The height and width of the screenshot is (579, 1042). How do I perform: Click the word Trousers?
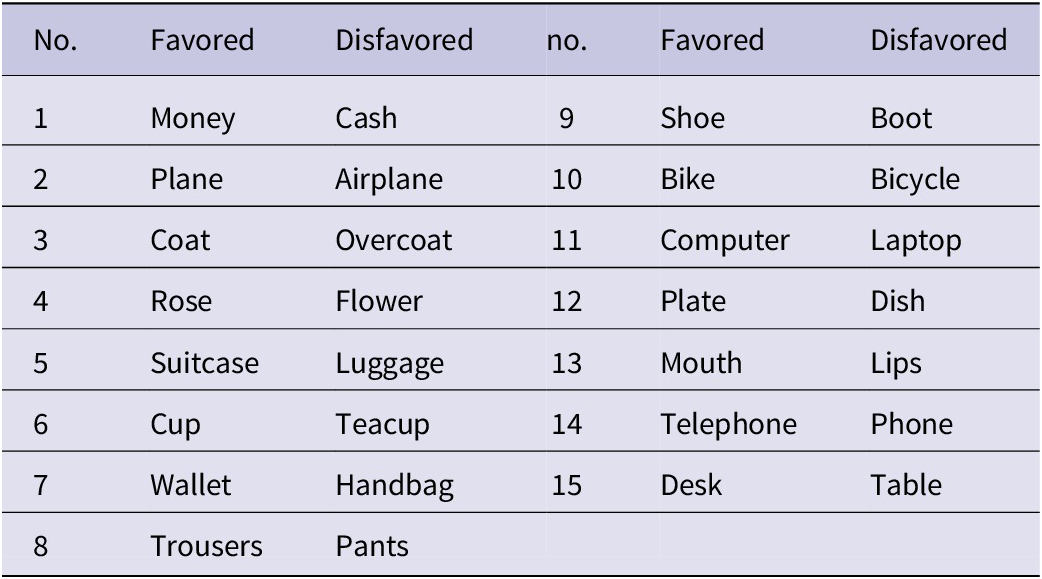(207, 546)
